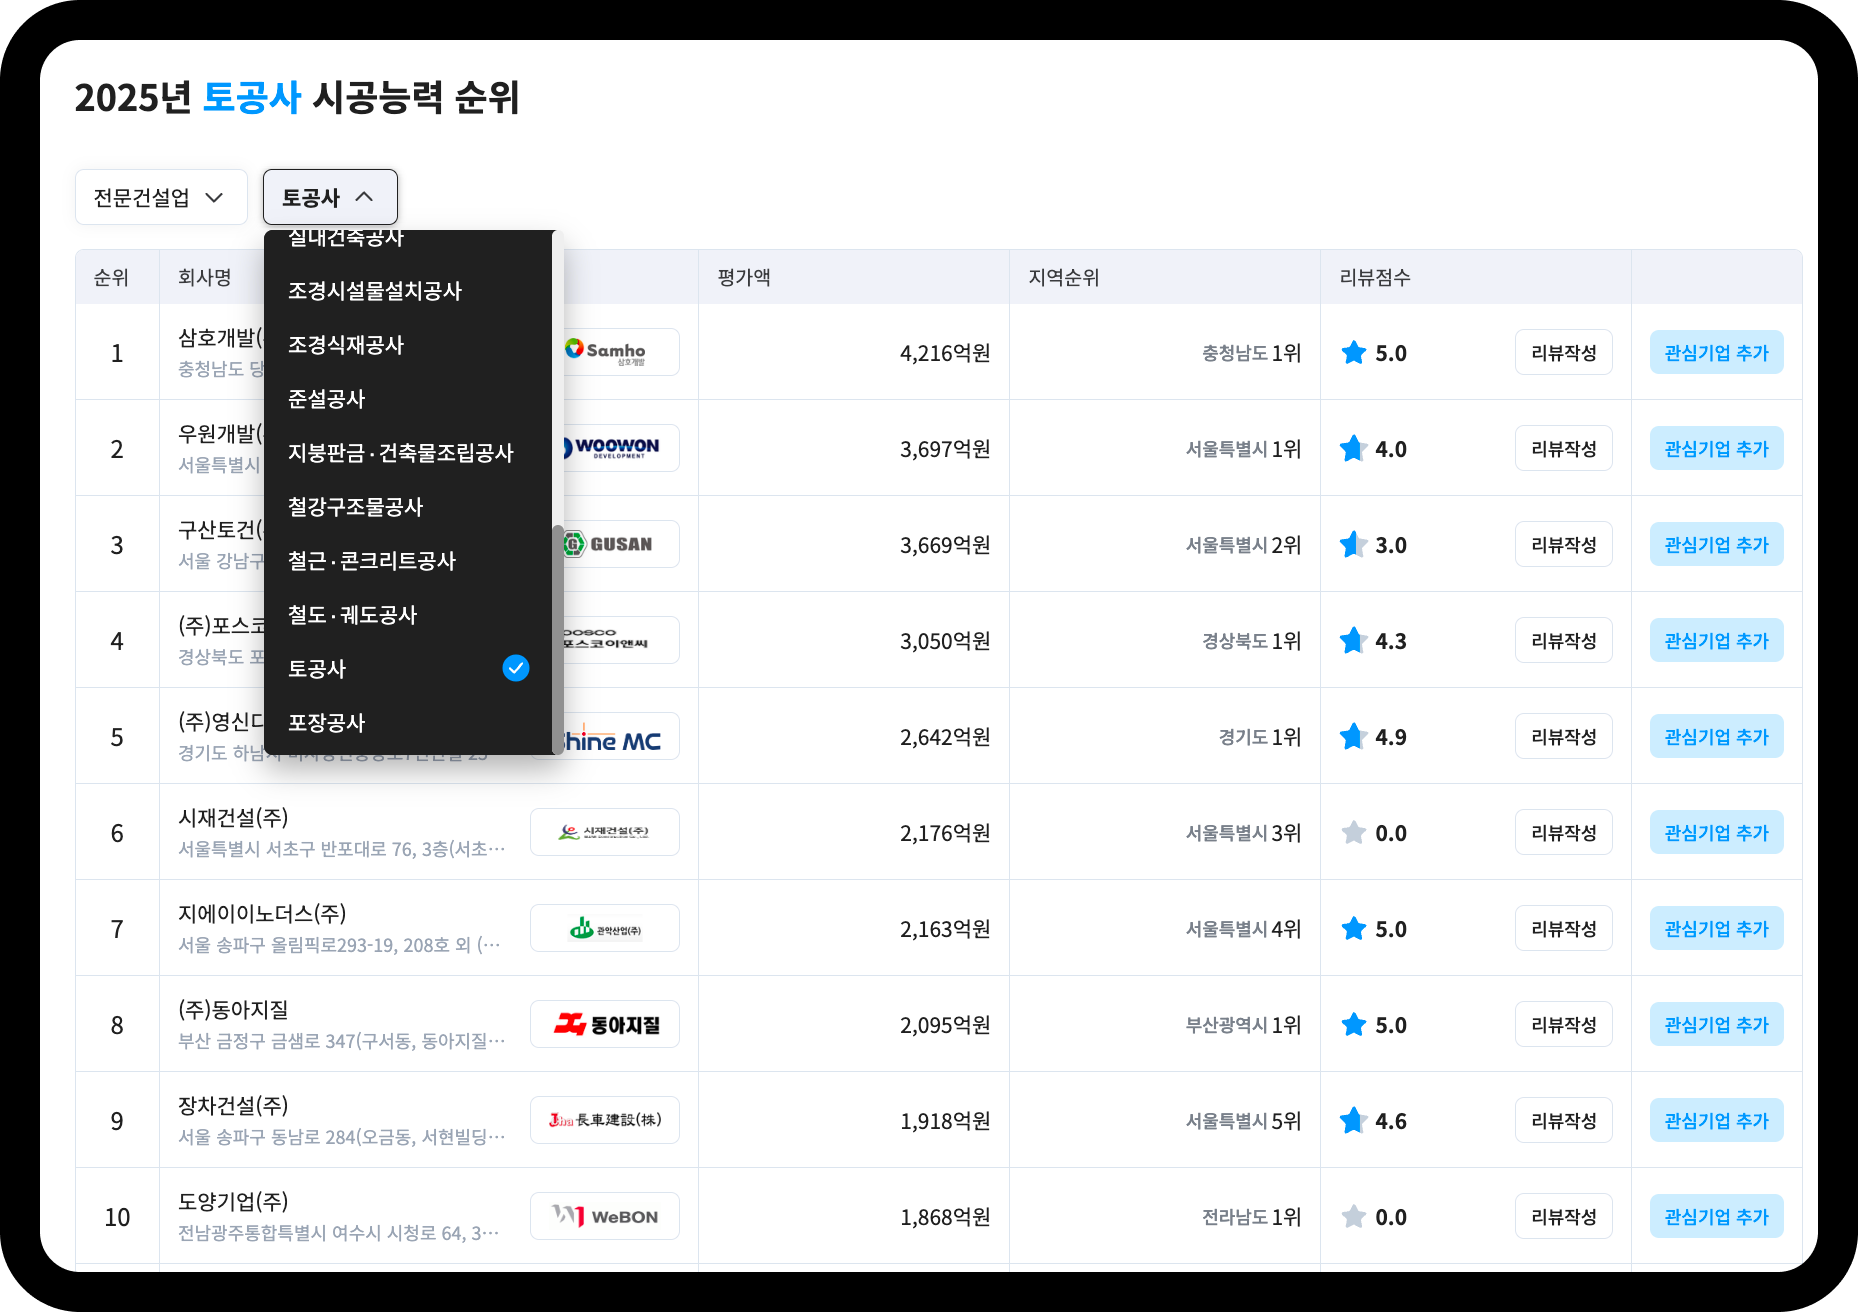1858x1312 pixels.
Task: Click 리뷰작성 for 도양기업(주)
Action: 1564,1216
